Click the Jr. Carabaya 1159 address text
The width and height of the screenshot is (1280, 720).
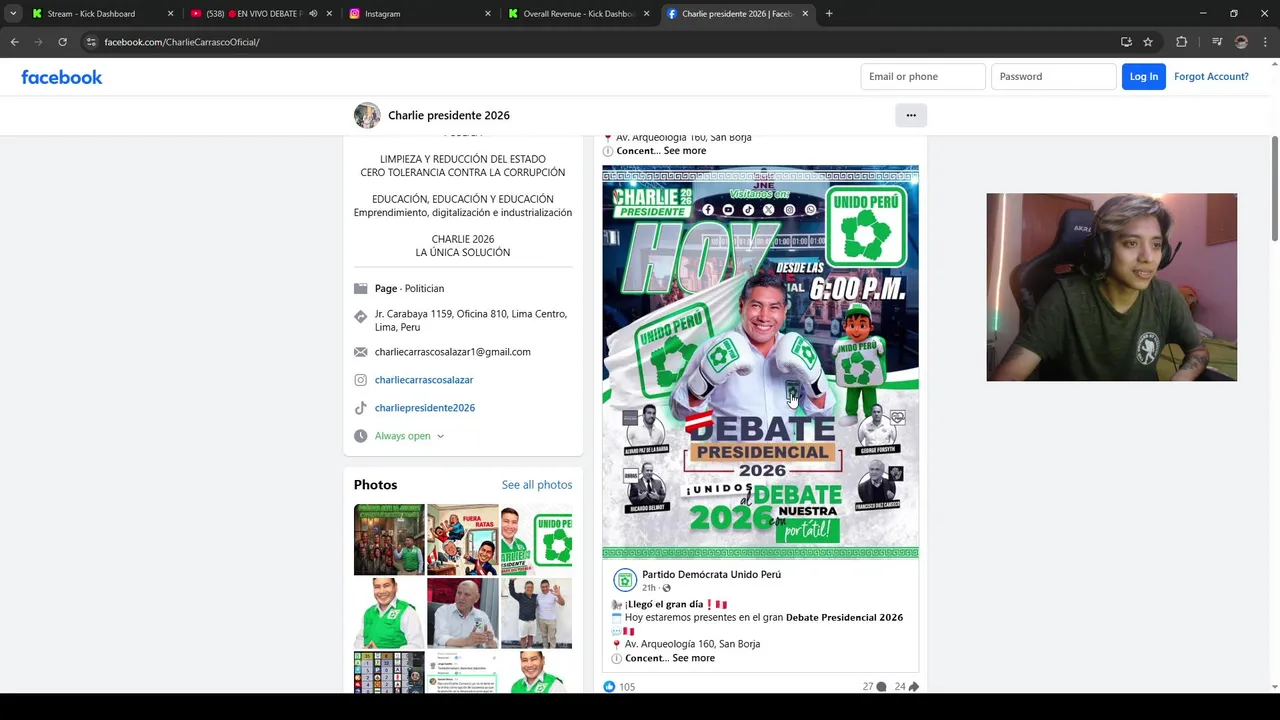(471, 320)
